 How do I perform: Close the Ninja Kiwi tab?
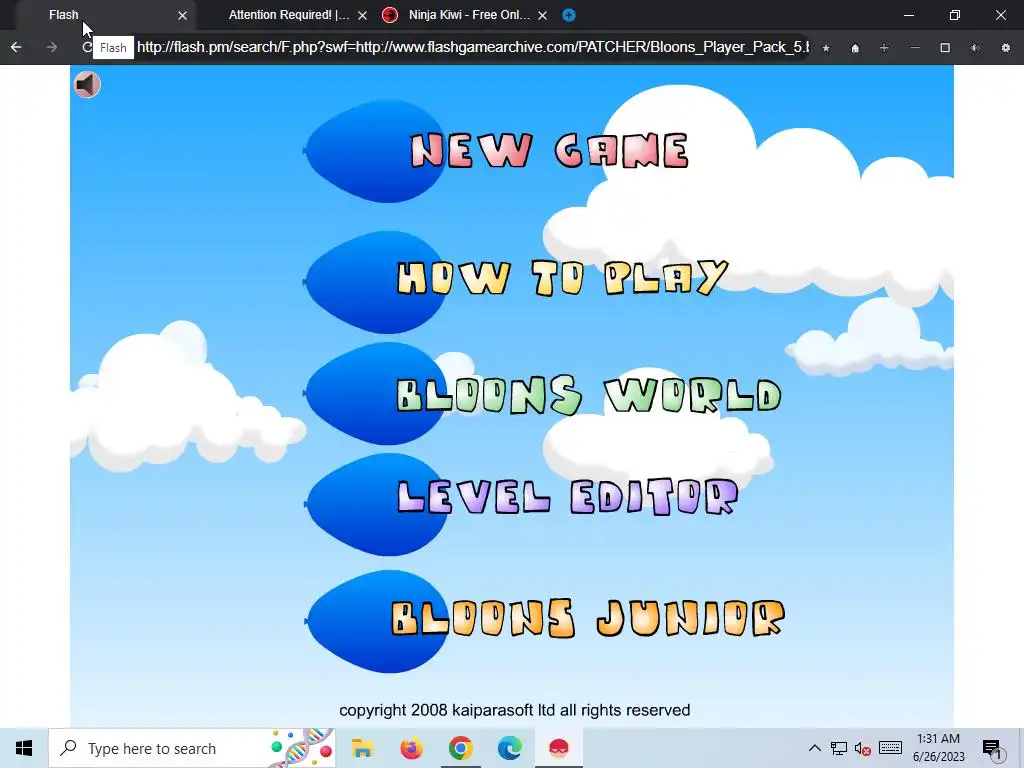542,15
